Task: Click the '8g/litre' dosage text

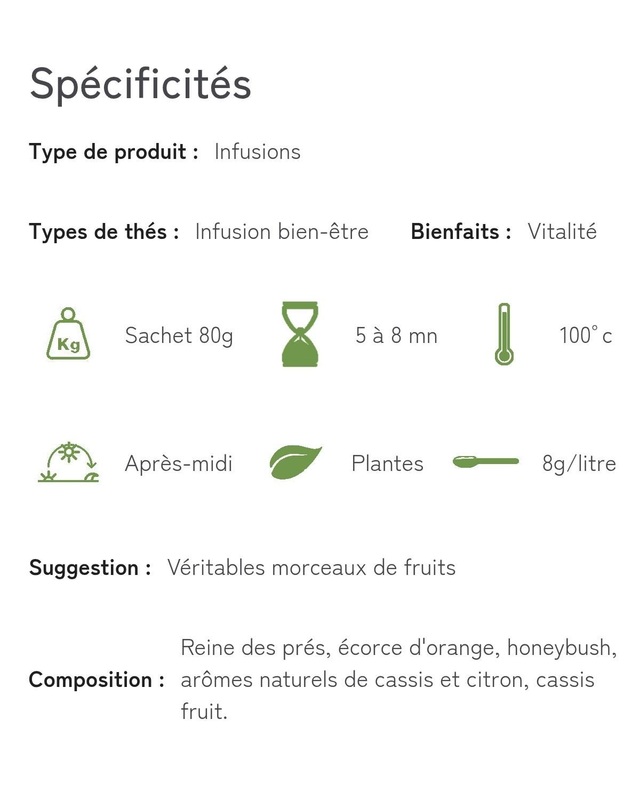Action: [x=579, y=464]
